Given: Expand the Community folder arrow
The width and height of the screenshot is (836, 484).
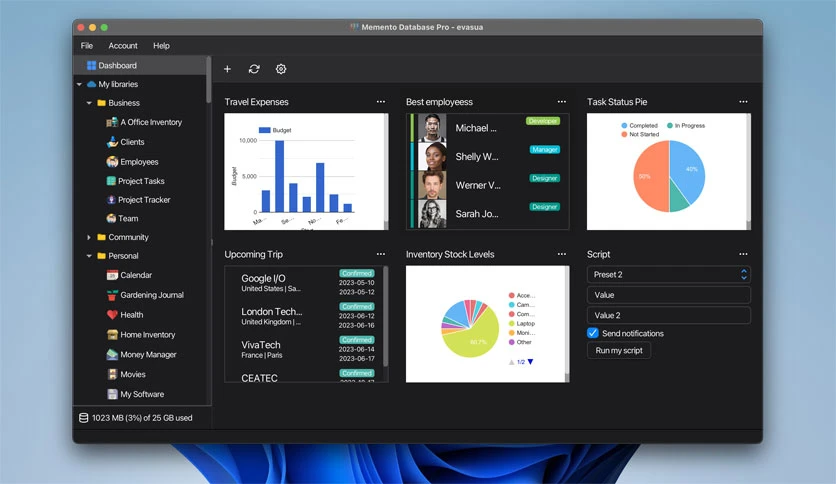Looking at the screenshot, I should (x=89, y=237).
